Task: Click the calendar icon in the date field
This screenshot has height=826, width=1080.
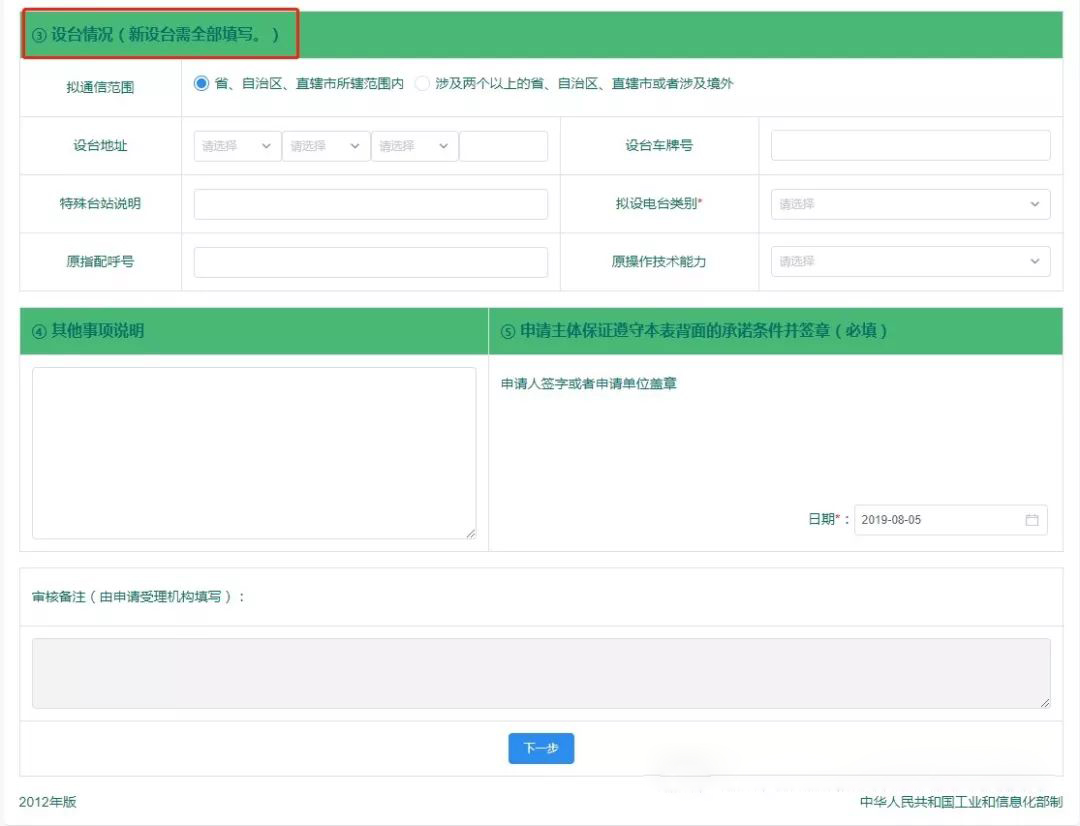Action: click(x=1032, y=520)
